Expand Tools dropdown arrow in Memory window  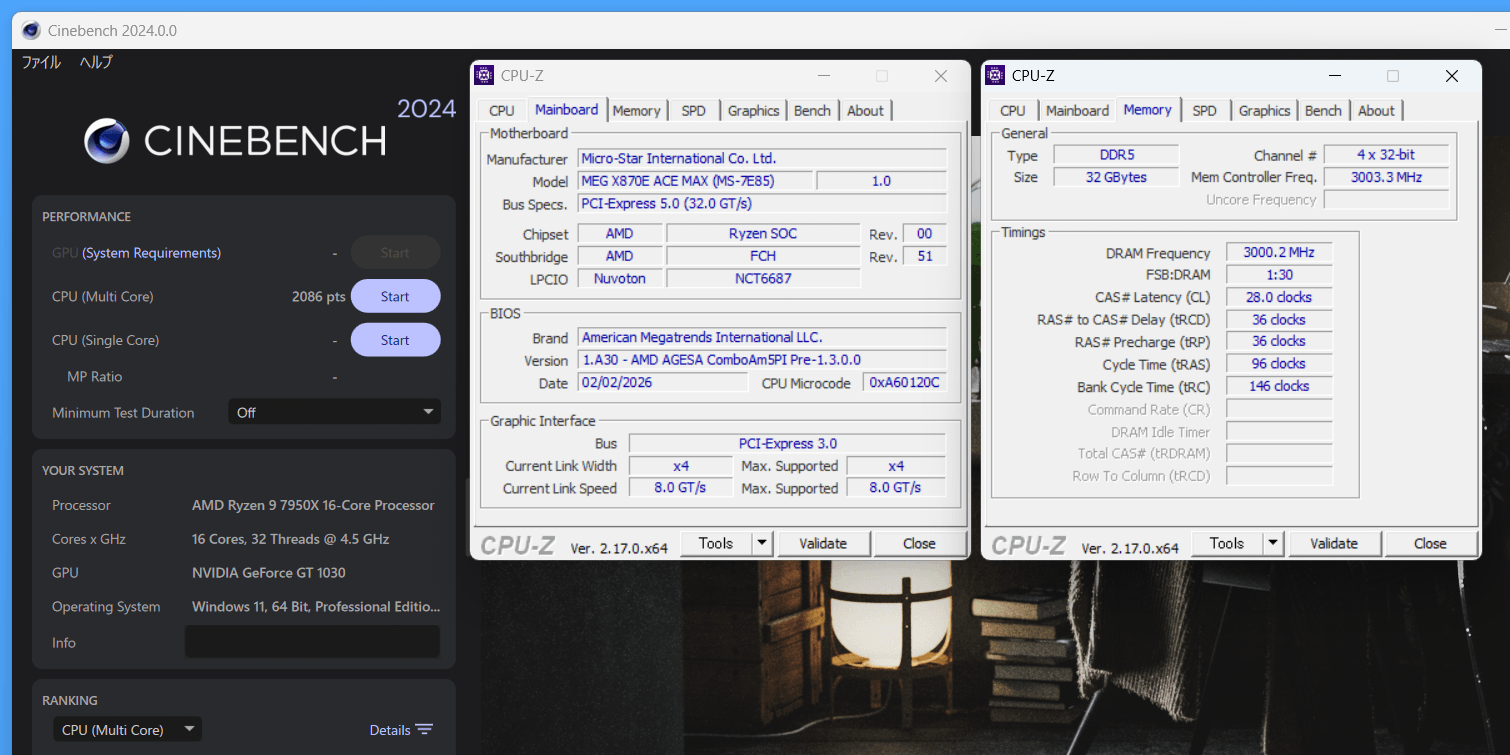[x=1273, y=543]
